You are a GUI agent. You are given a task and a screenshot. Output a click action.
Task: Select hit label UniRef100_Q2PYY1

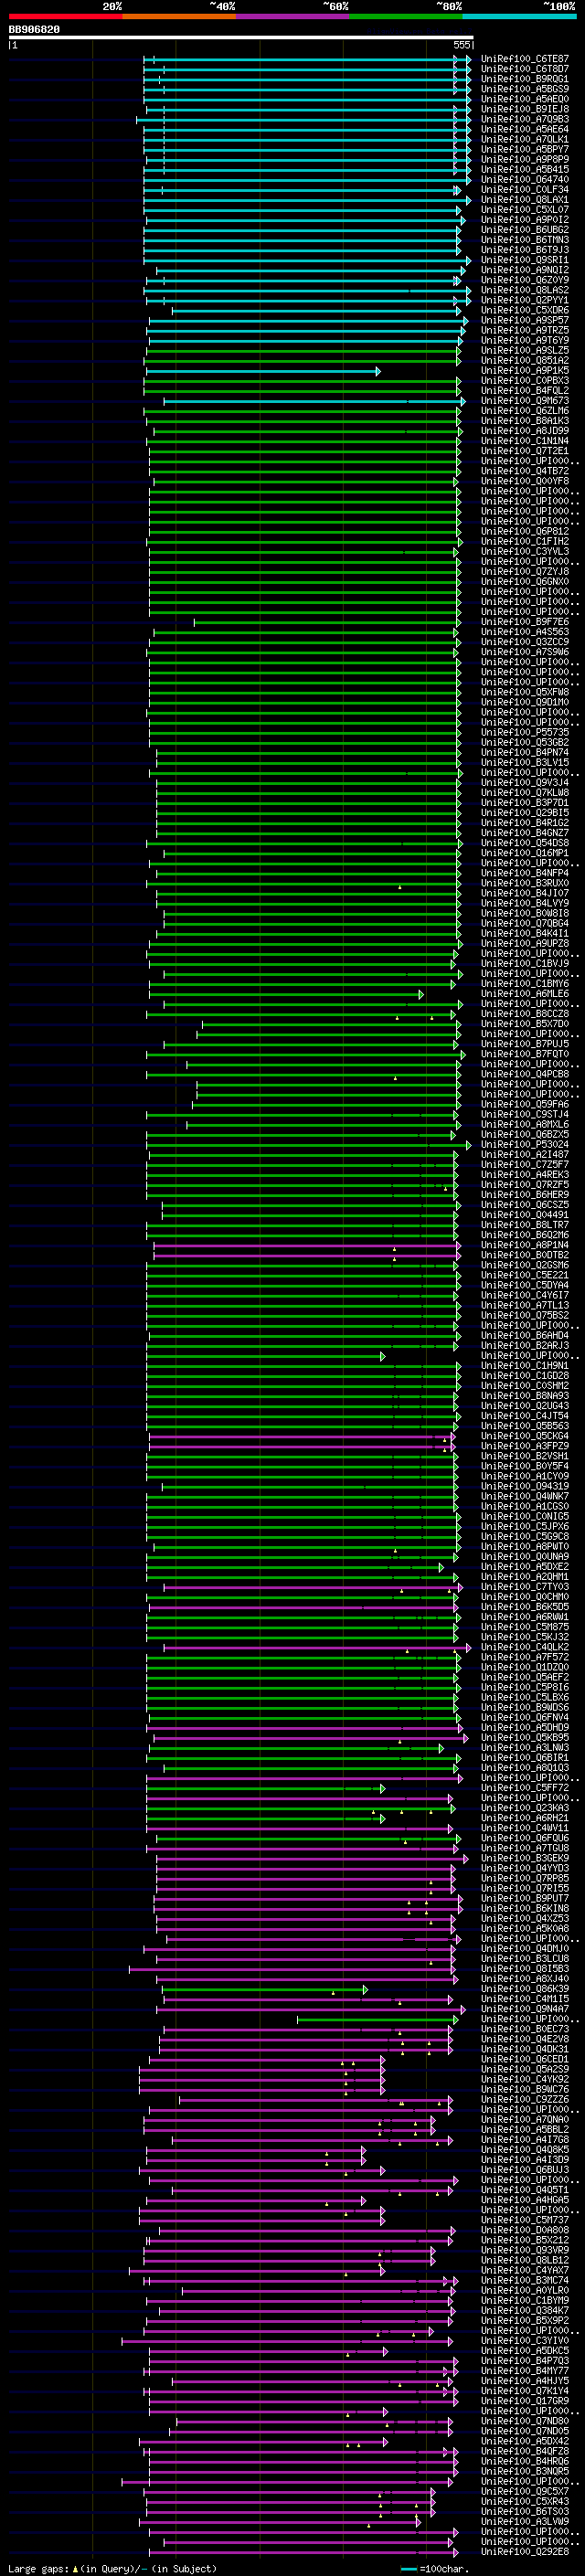pyautogui.click(x=525, y=300)
